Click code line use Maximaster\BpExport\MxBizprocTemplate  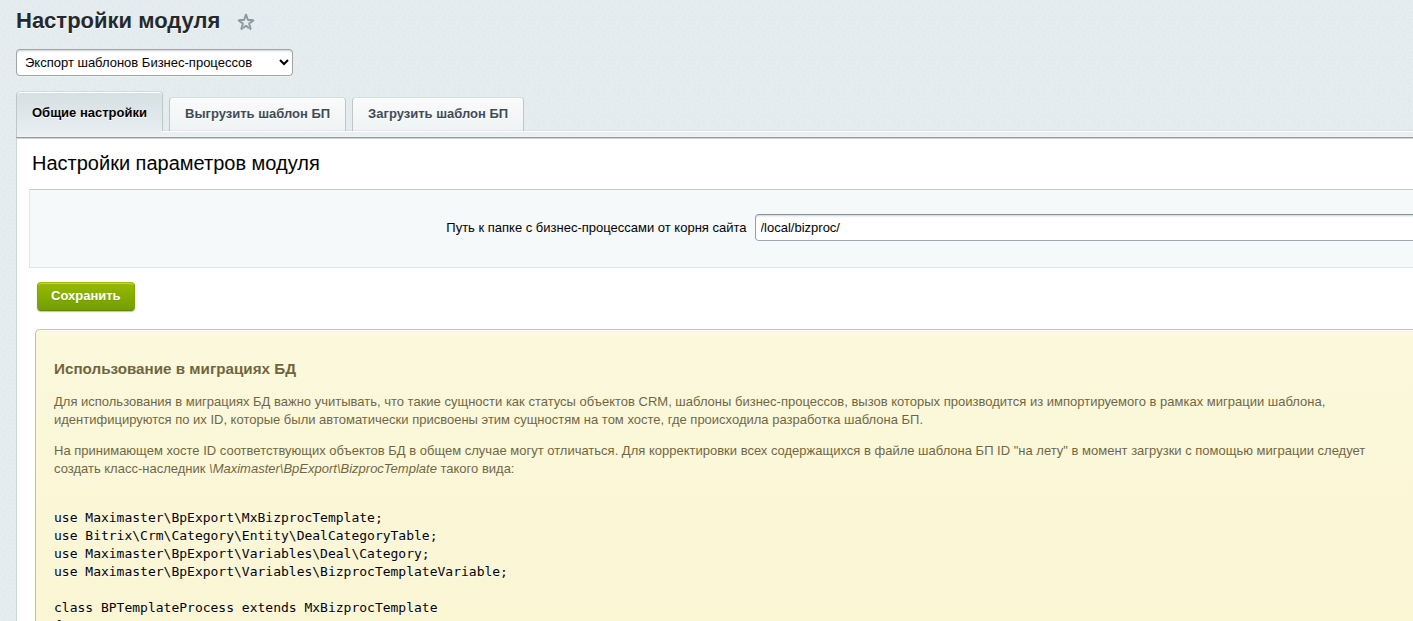coord(218,518)
